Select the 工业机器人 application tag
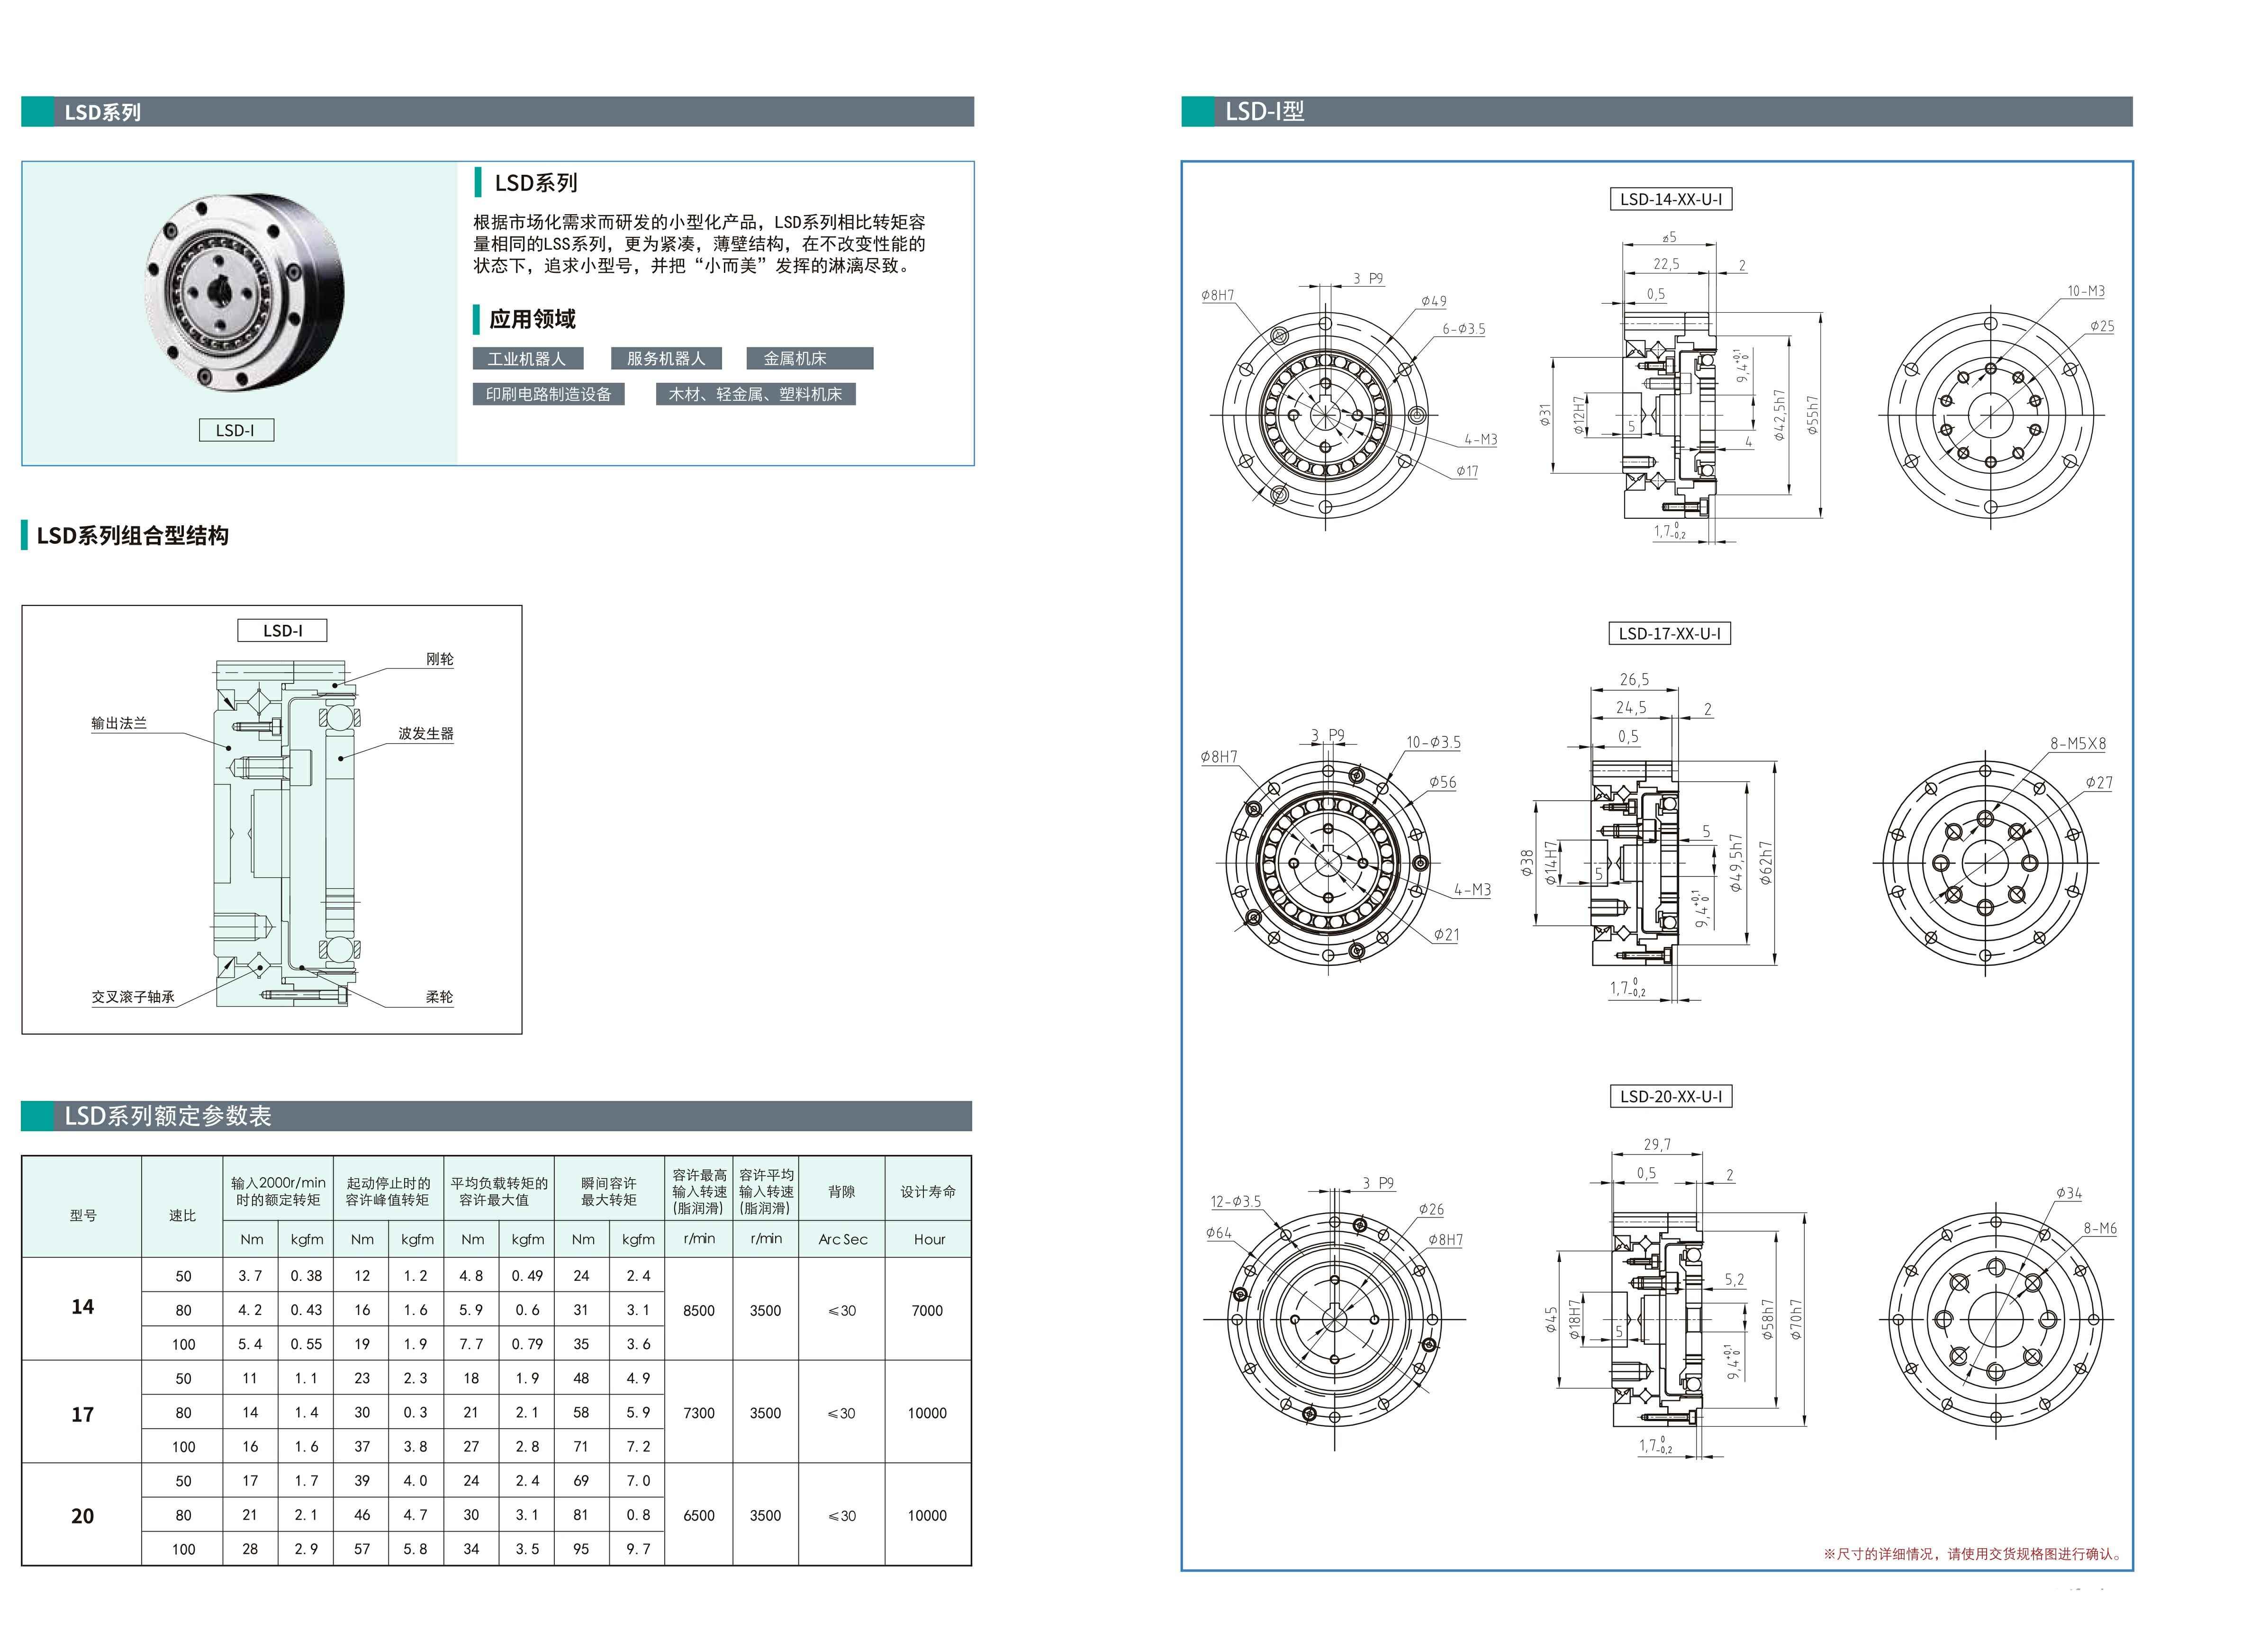 point(527,359)
